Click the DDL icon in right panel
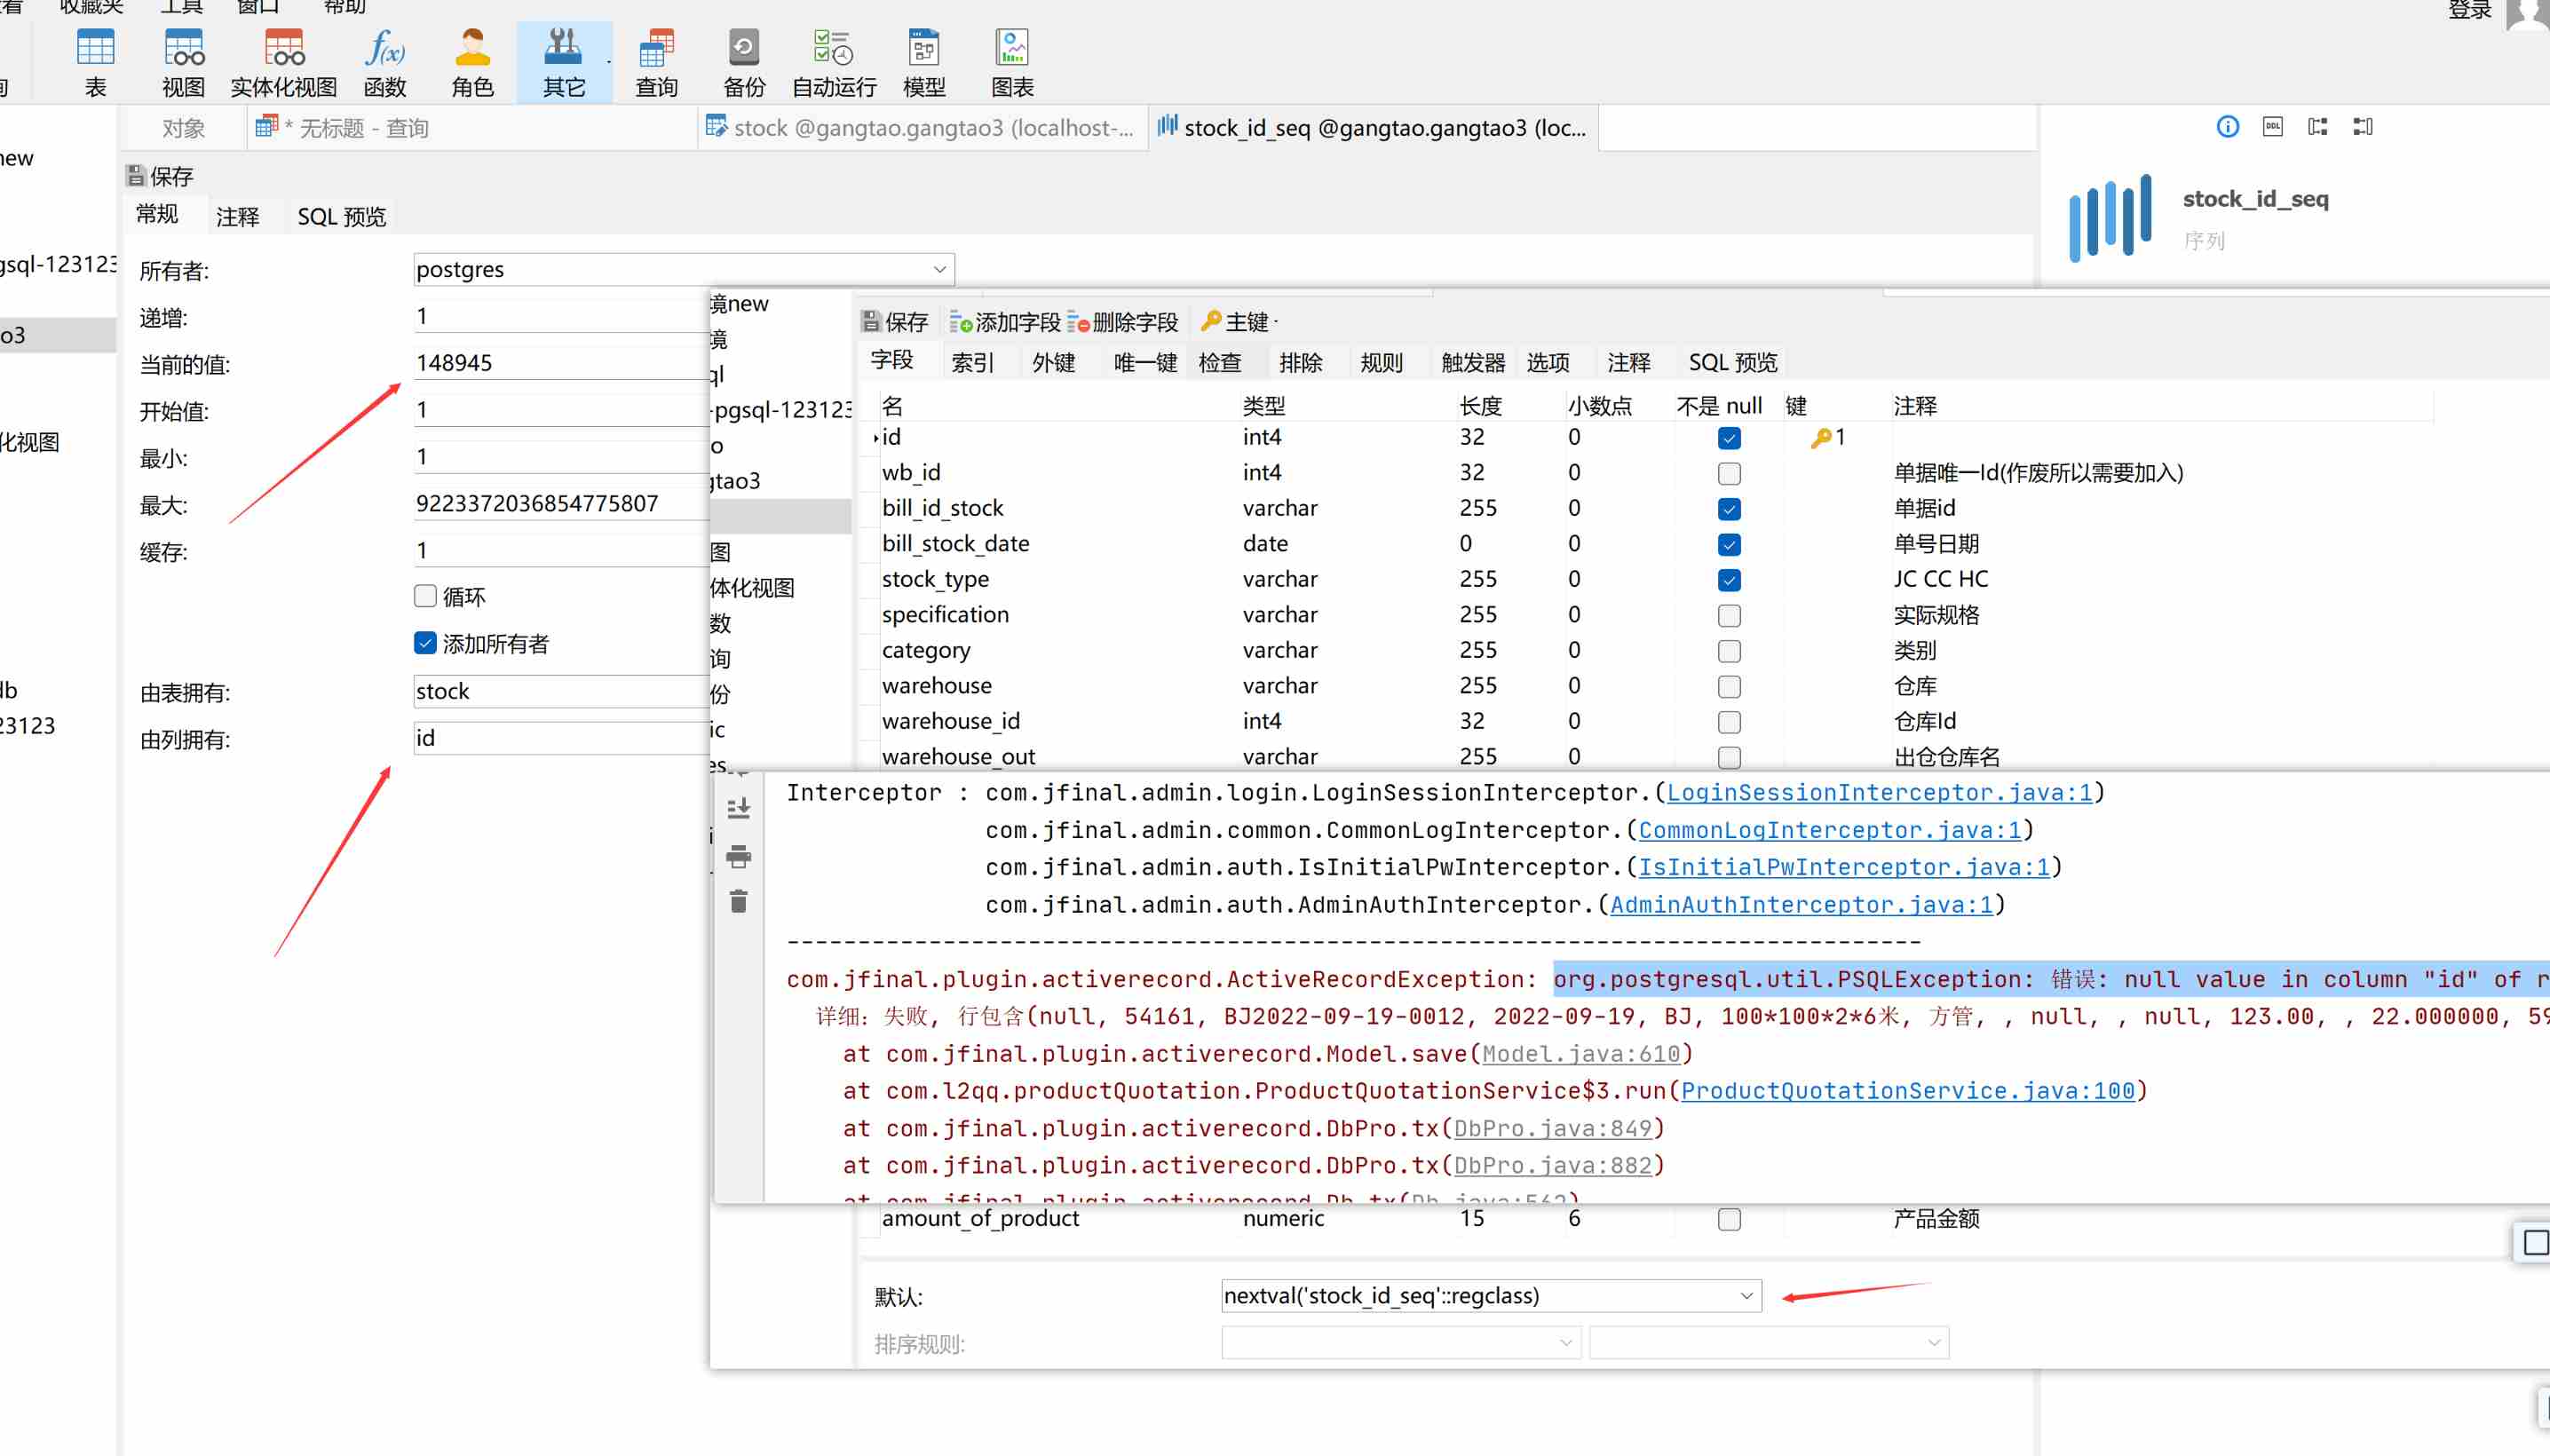2550x1456 pixels. click(x=2272, y=127)
